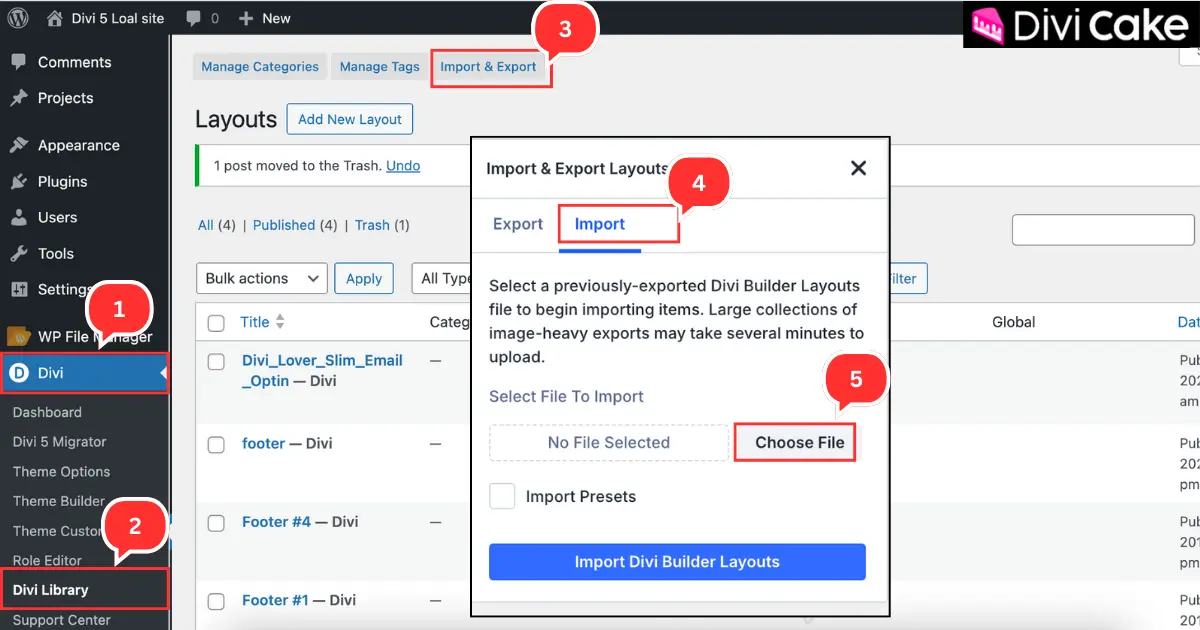Click the Plugins plug icon

pyautogui.click(x=19, y=181)
